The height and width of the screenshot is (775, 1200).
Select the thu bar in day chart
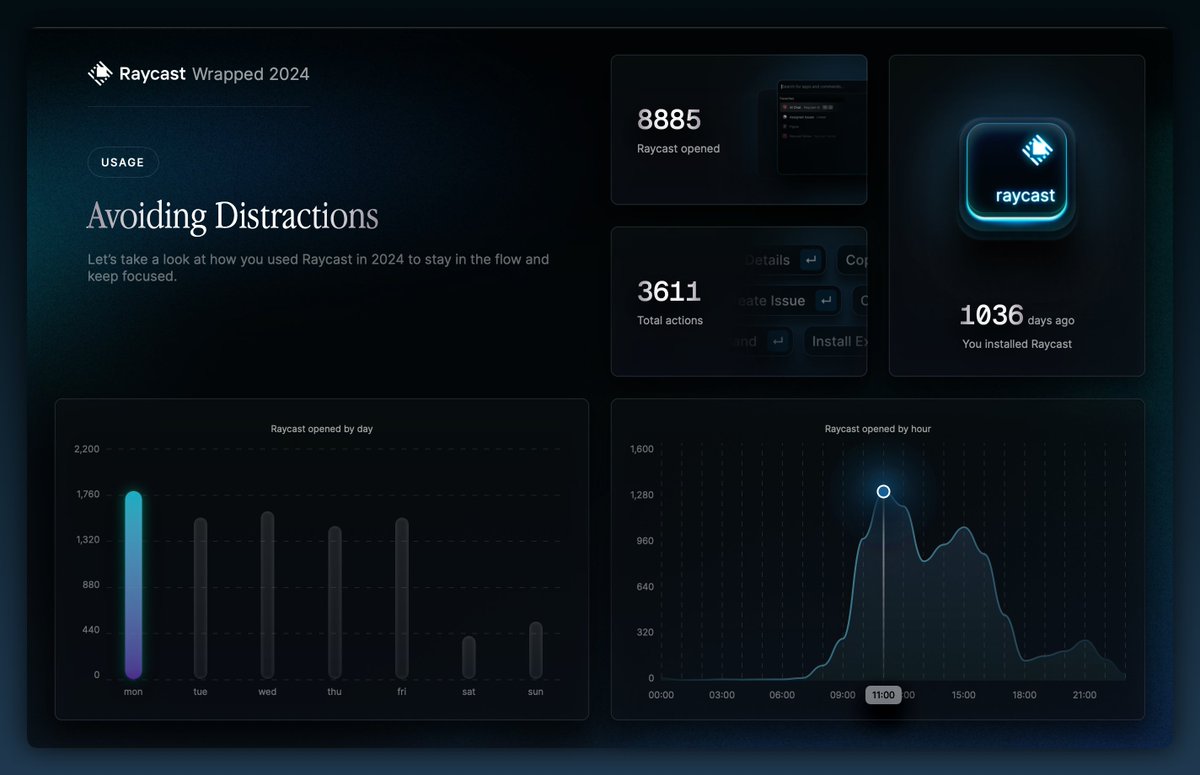[x=335, y=602]
